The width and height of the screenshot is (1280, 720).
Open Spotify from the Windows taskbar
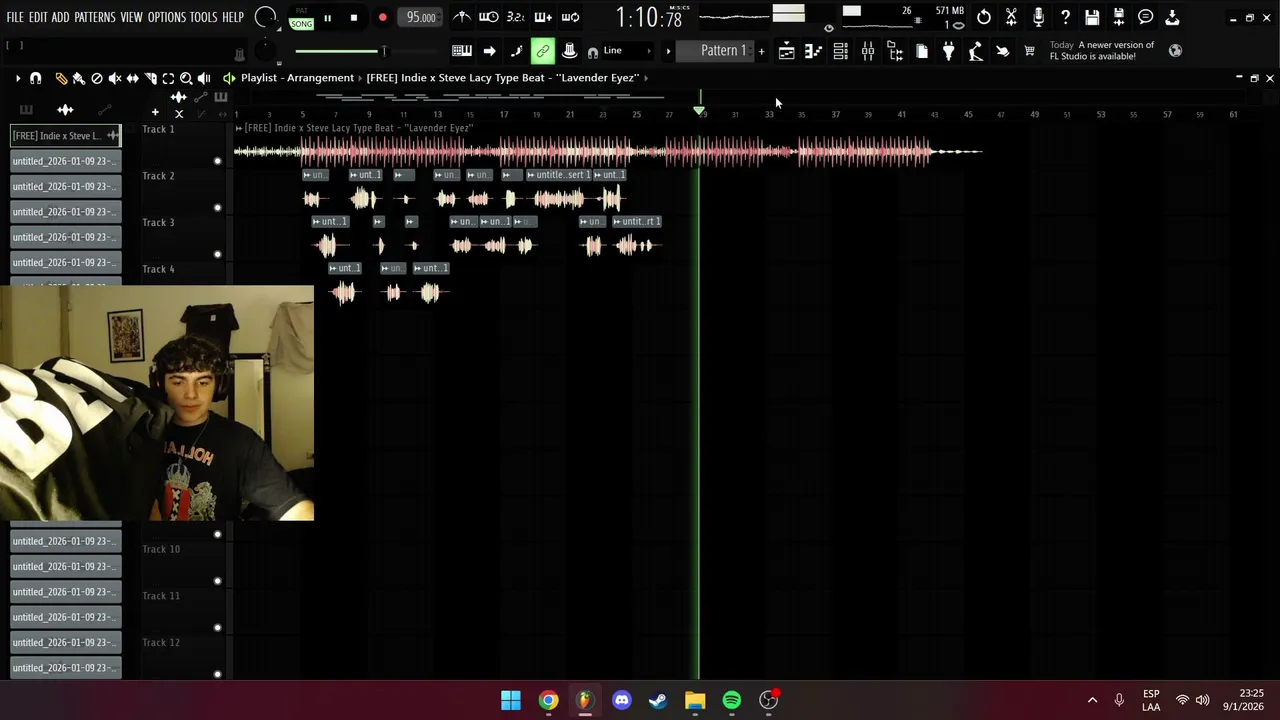[732, 700]
